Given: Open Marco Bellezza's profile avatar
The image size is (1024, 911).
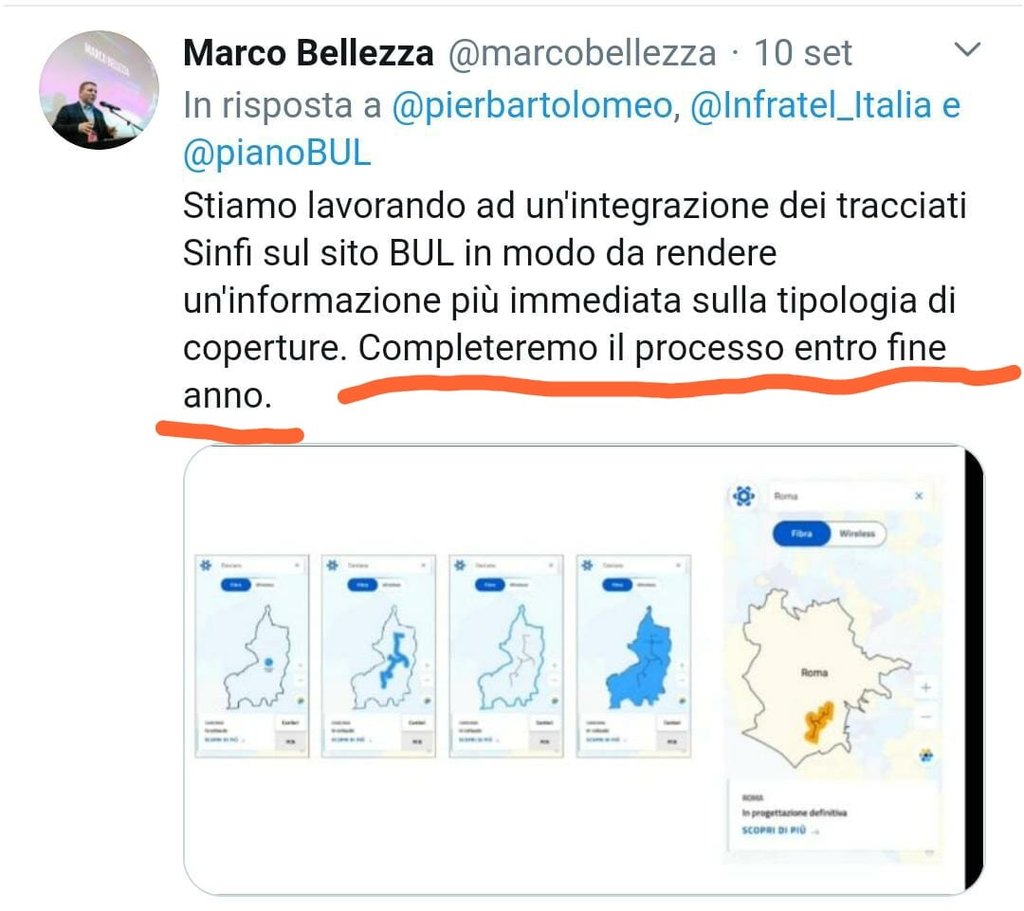Looking at the screenshot, I should point(99,90).
